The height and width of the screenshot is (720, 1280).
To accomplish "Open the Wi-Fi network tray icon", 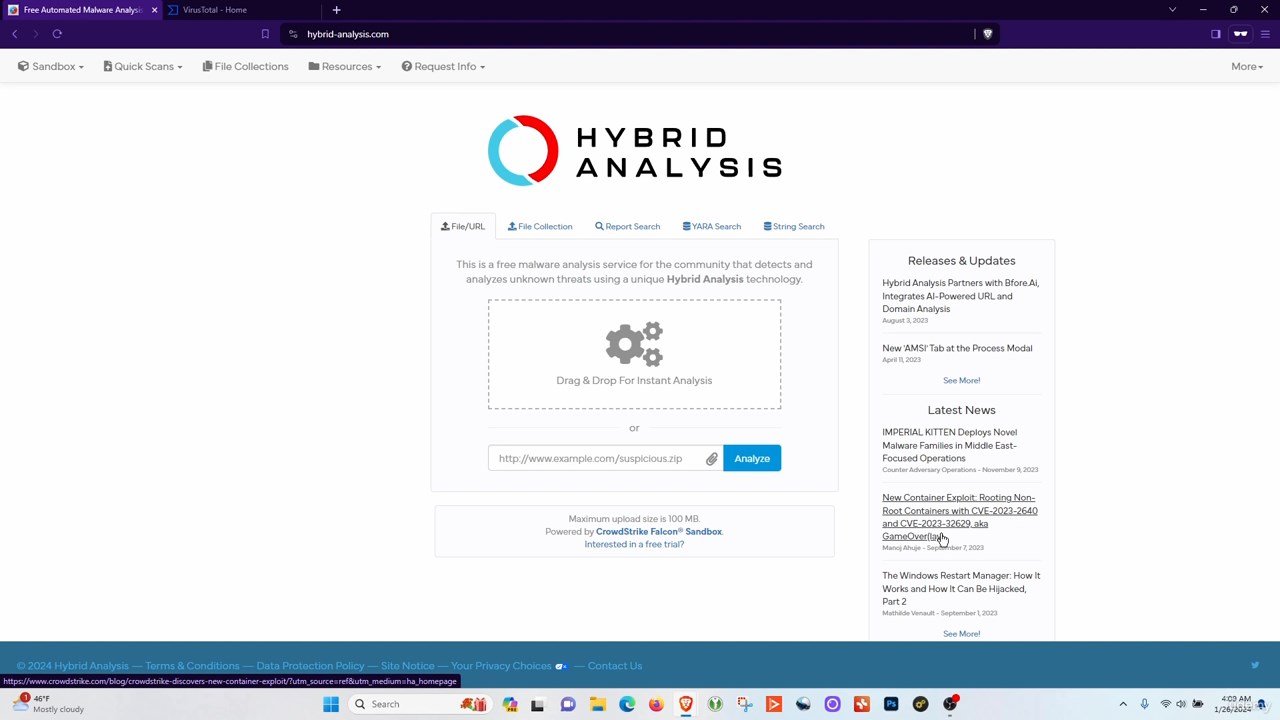I will 1165,704.
